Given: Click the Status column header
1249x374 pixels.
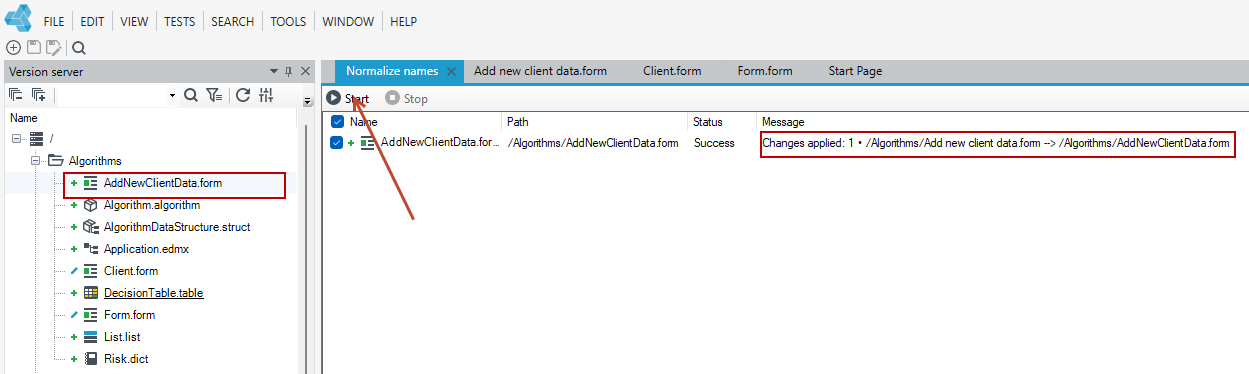Looking at the screenshot, I should [707, 121].
